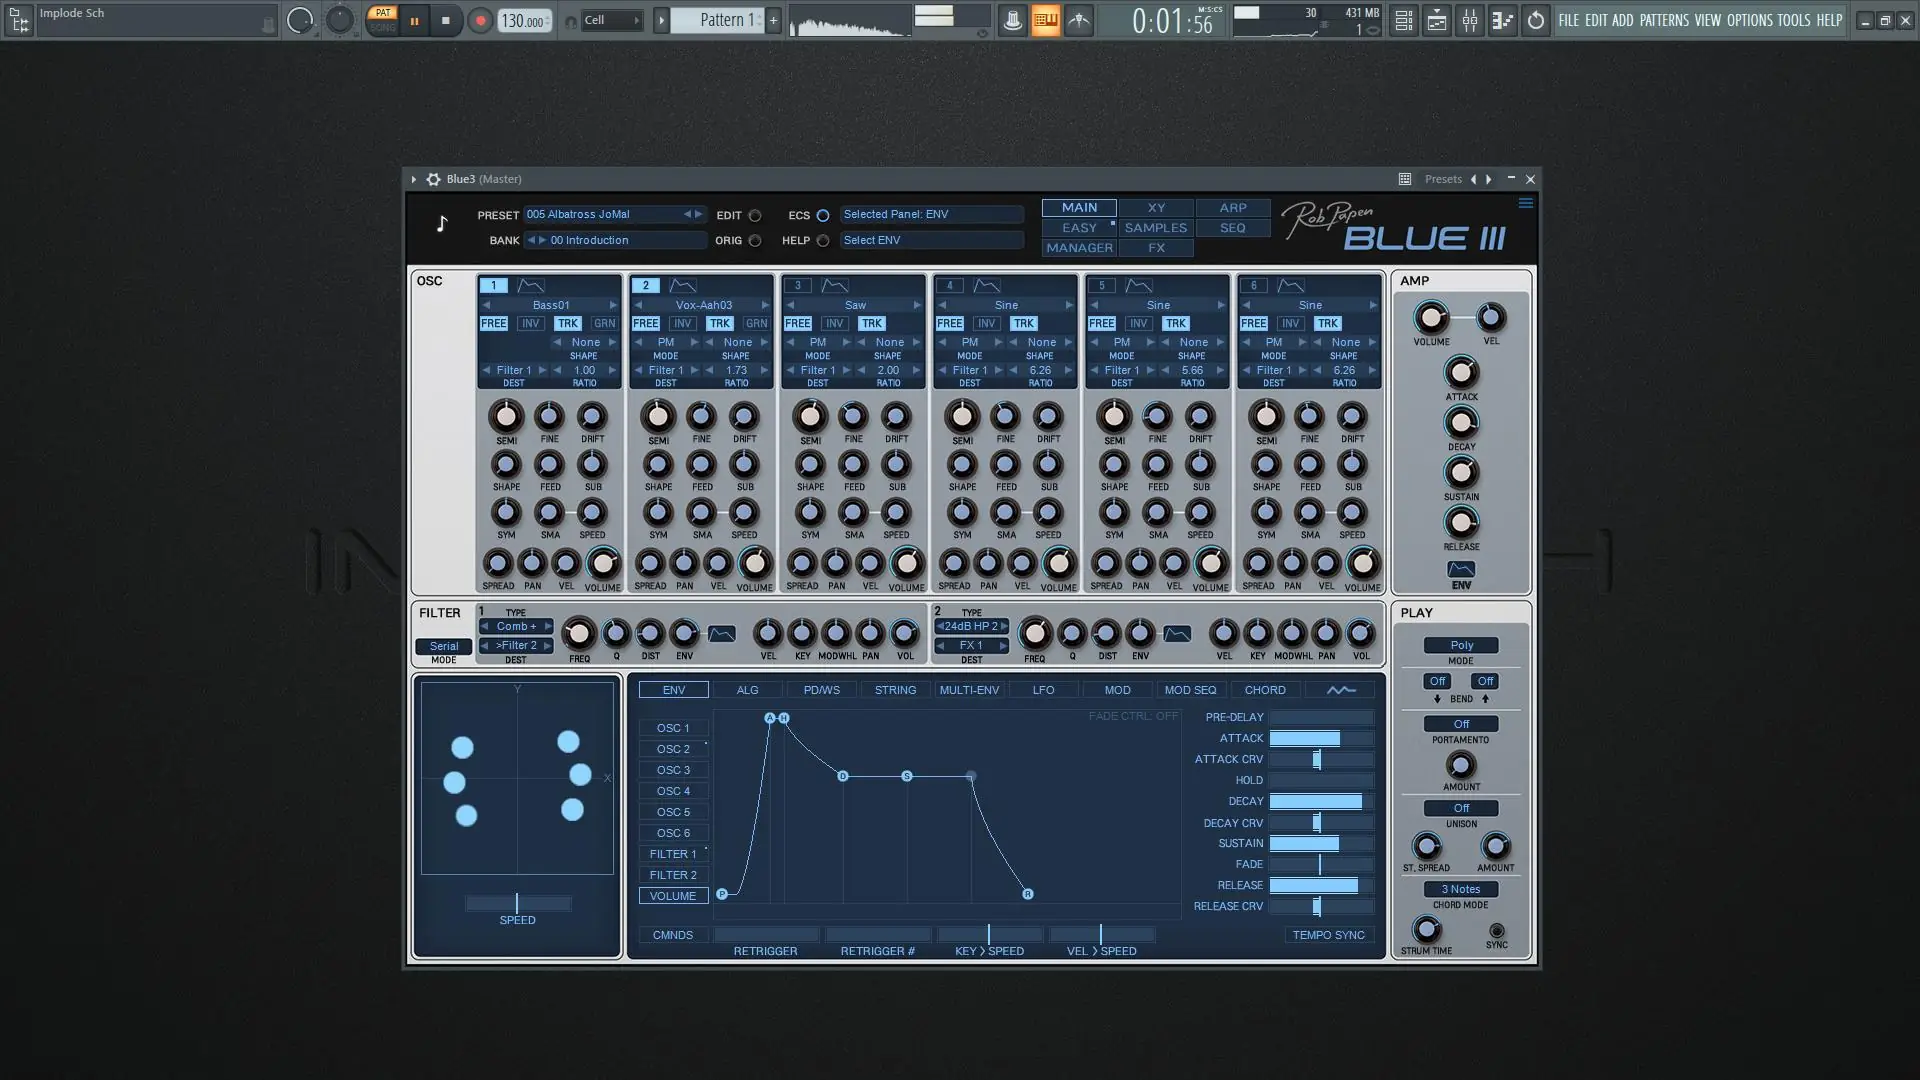This screenshot has width=1920, height=1080.
Task: Switch to the LFO tab
Action: tap(1042, 690)
